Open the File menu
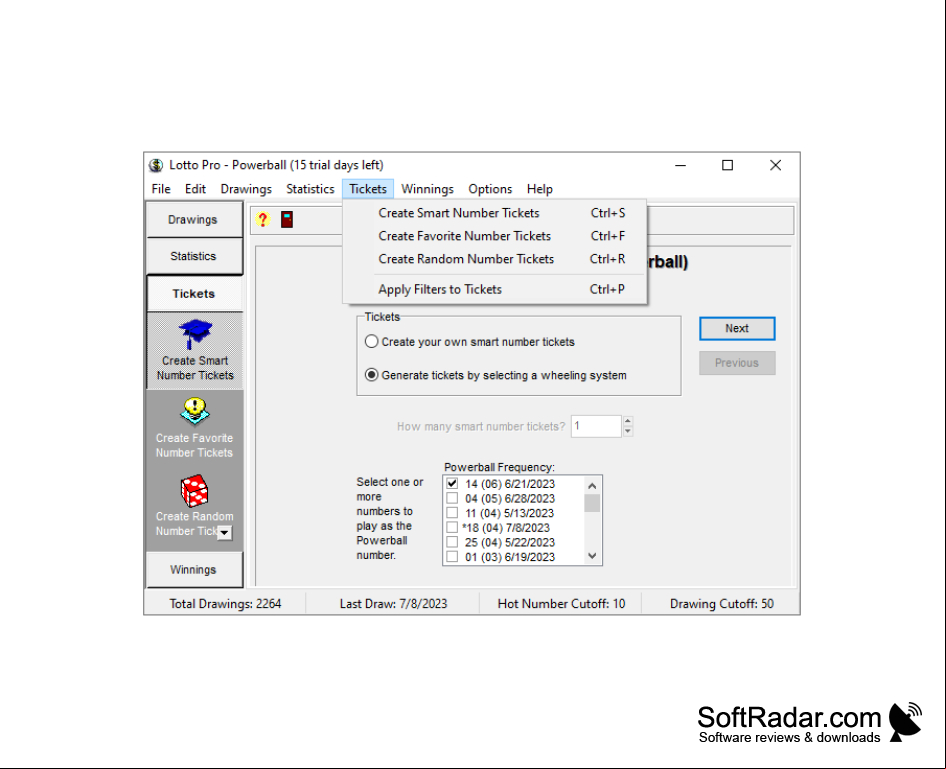 point(161,189)
